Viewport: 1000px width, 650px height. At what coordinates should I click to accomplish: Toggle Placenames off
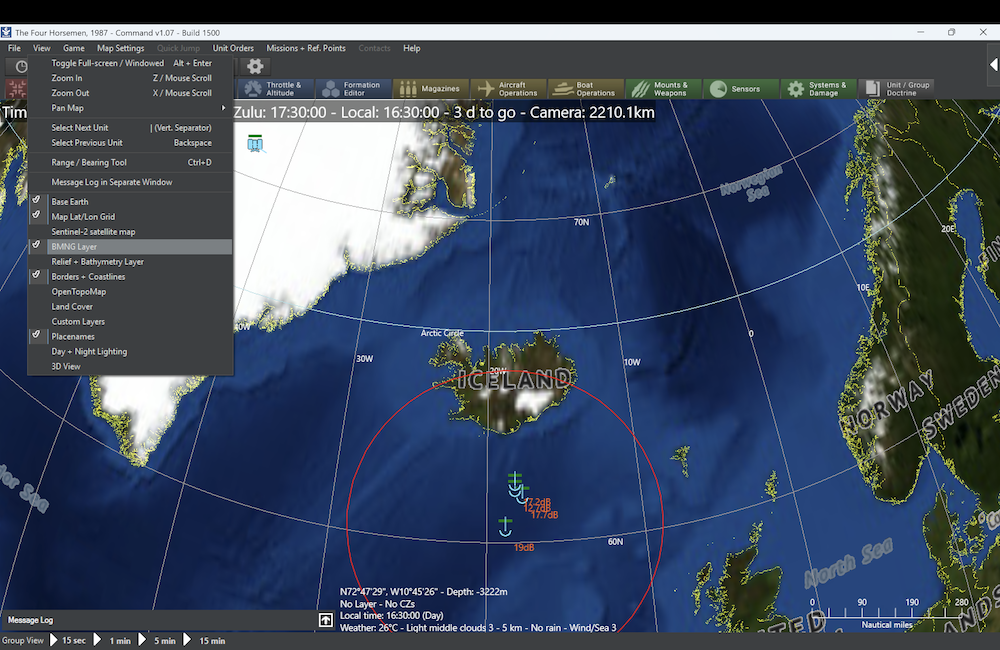[130, 337]
